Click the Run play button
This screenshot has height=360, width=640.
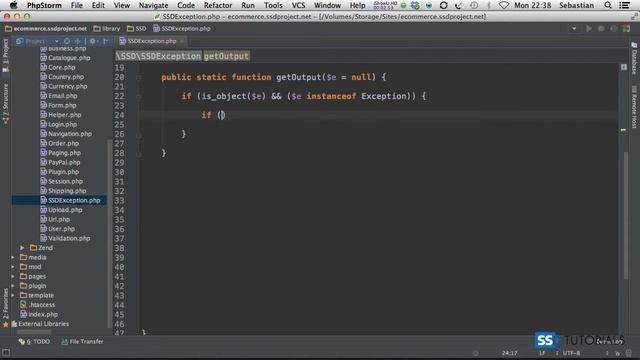[589, 29]
